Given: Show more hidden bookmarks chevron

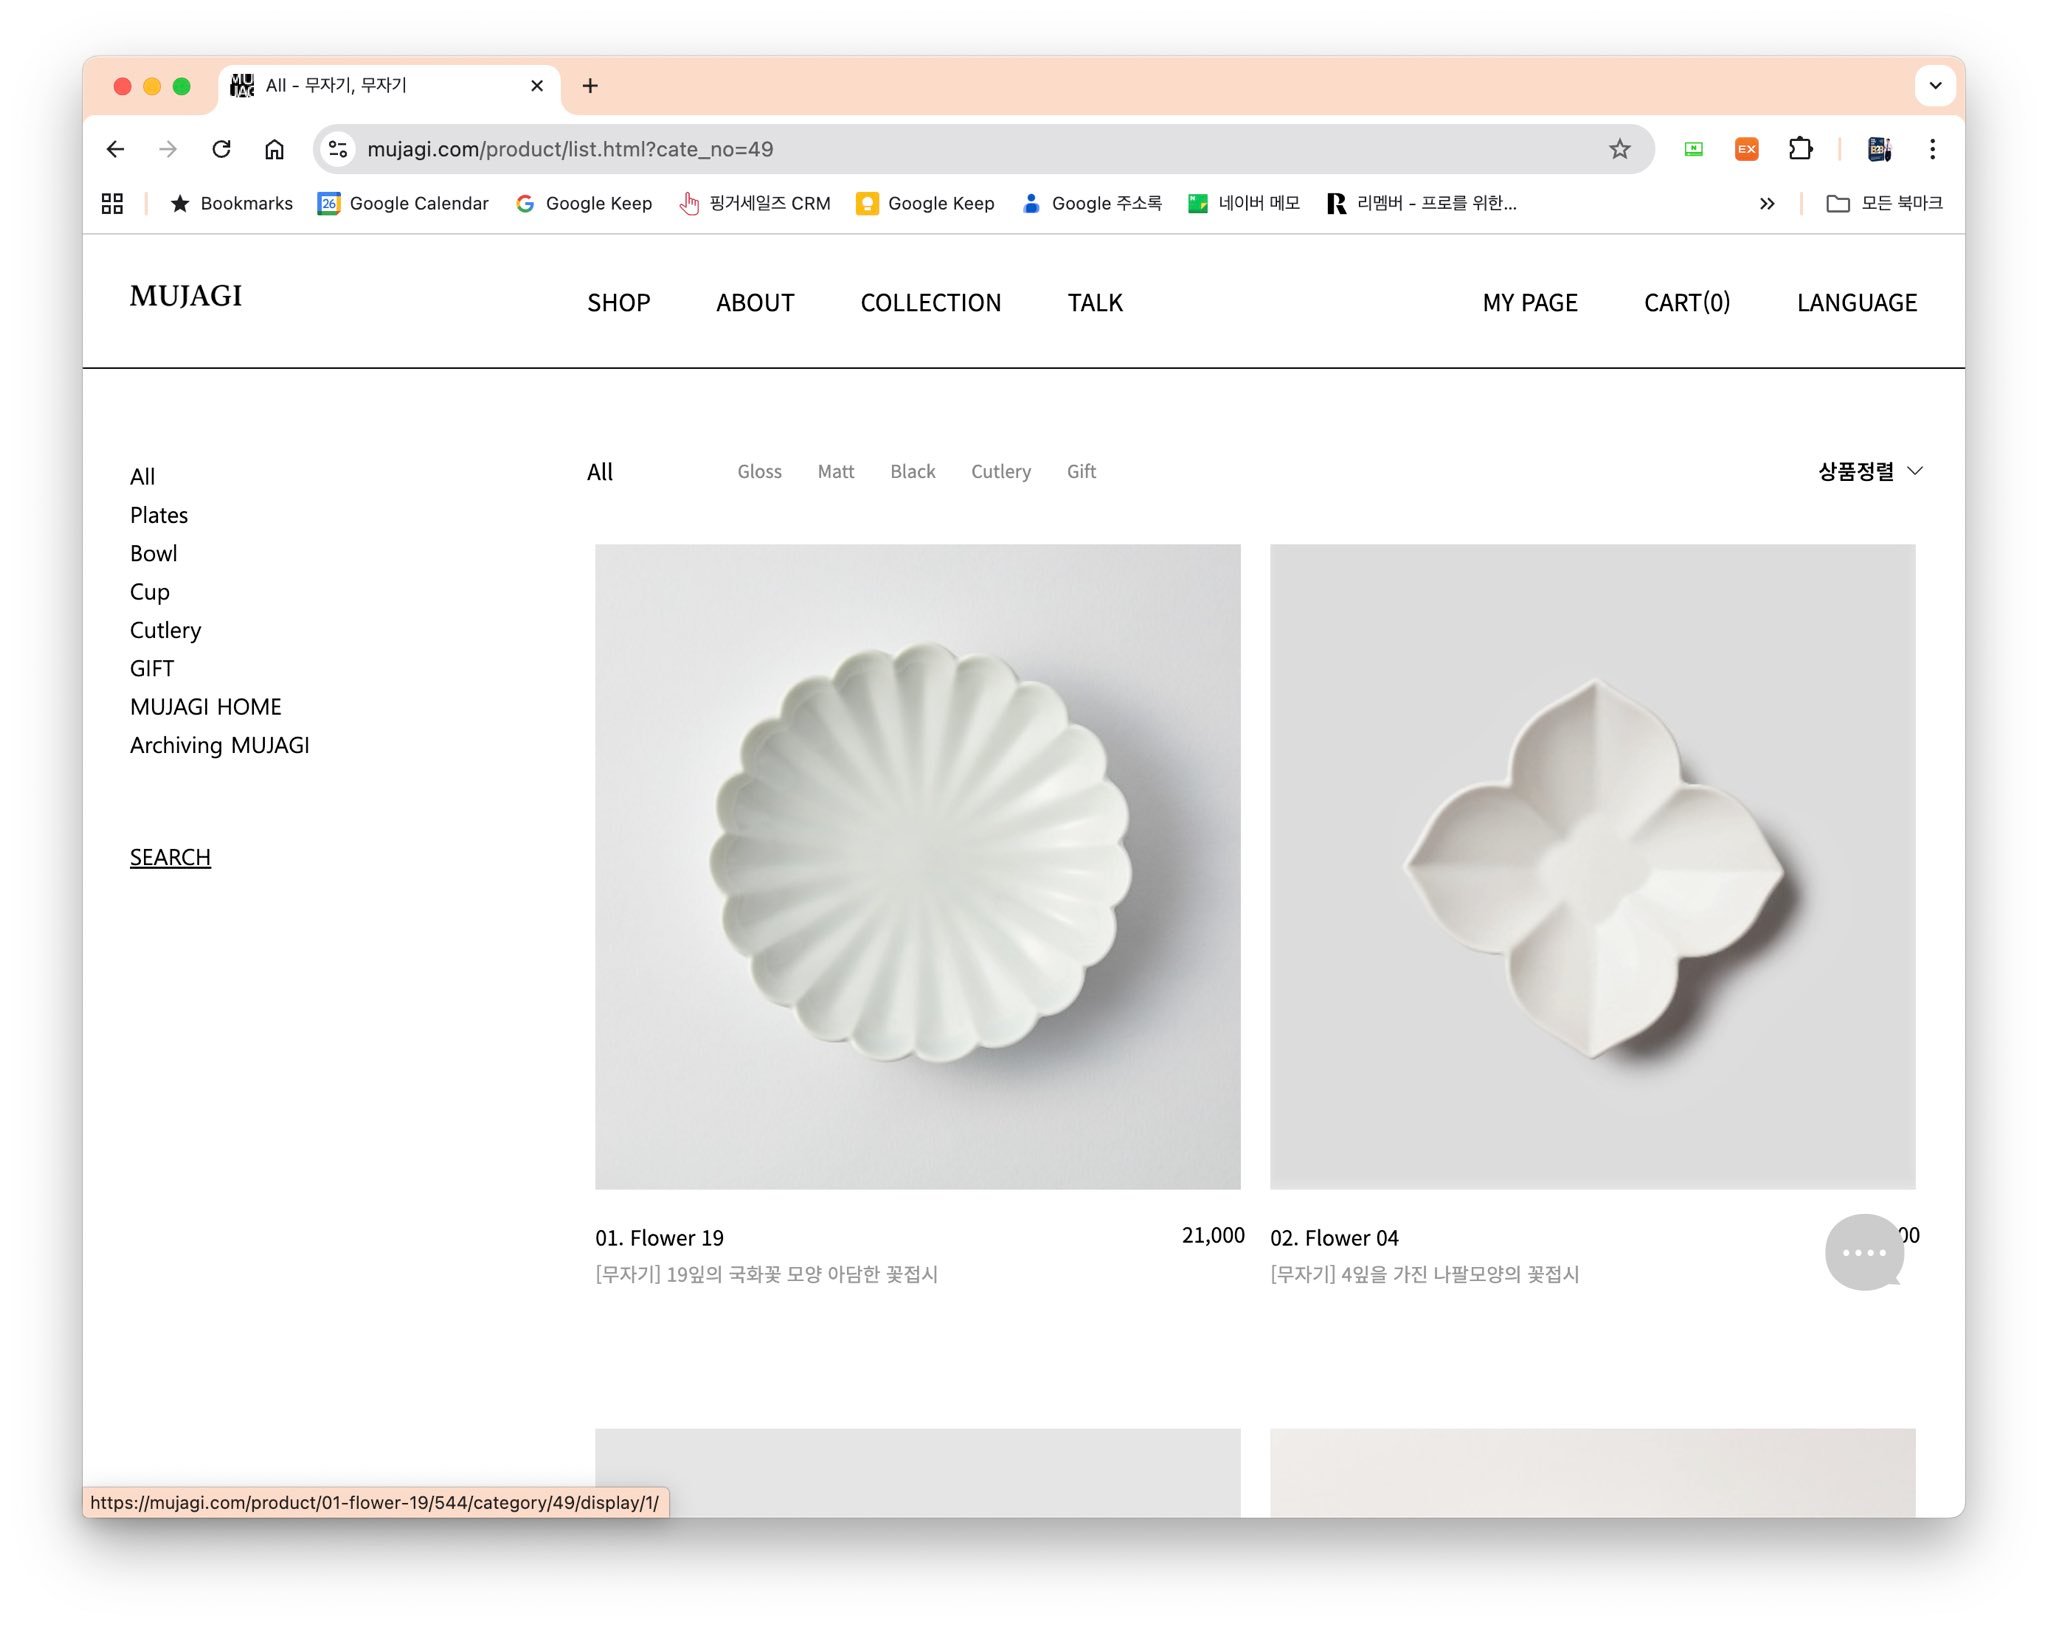Looking at the screenshot, I should [1767, 203].
